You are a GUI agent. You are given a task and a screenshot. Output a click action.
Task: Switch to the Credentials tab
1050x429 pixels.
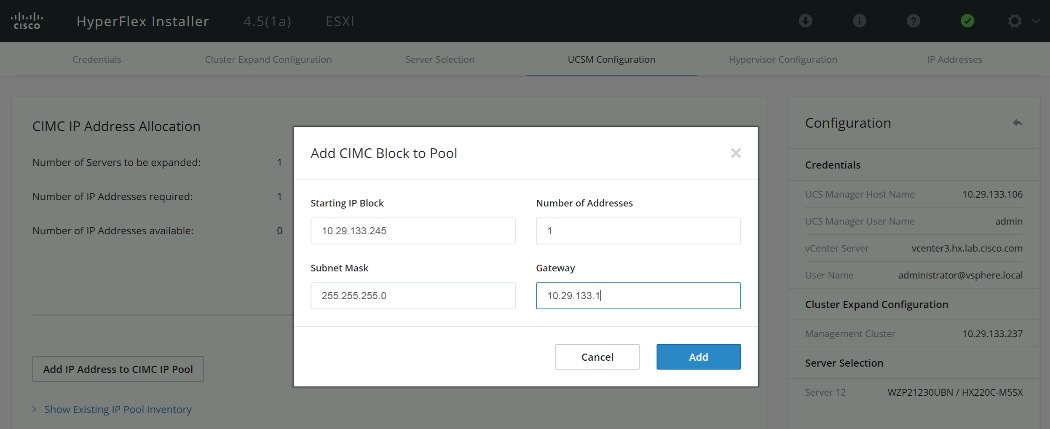click(x=96, y=60)
